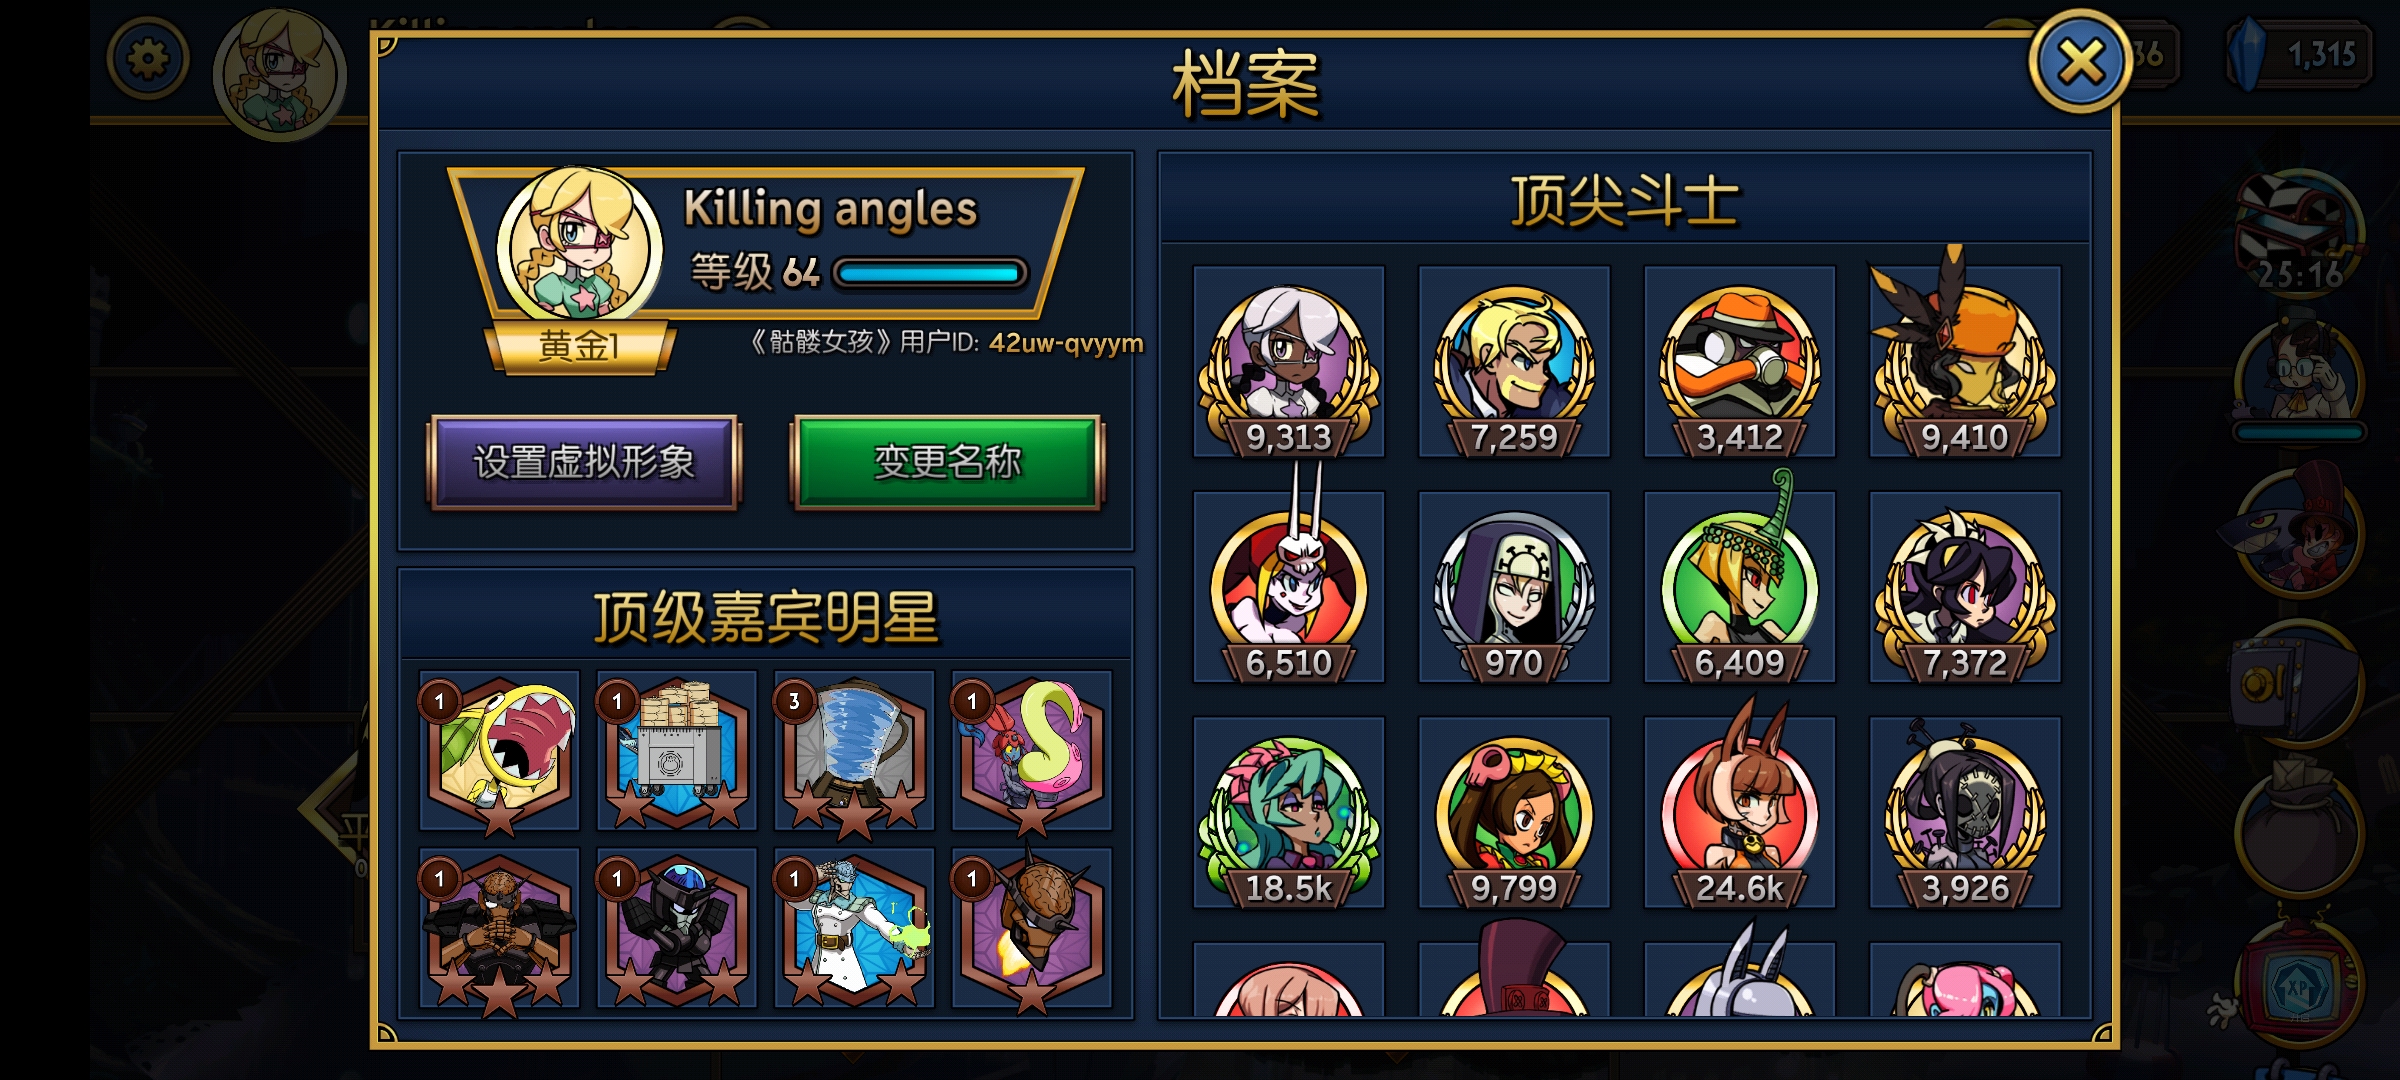
Task: Click the level 64 experience progress bar
Action: tap(929, 273)
